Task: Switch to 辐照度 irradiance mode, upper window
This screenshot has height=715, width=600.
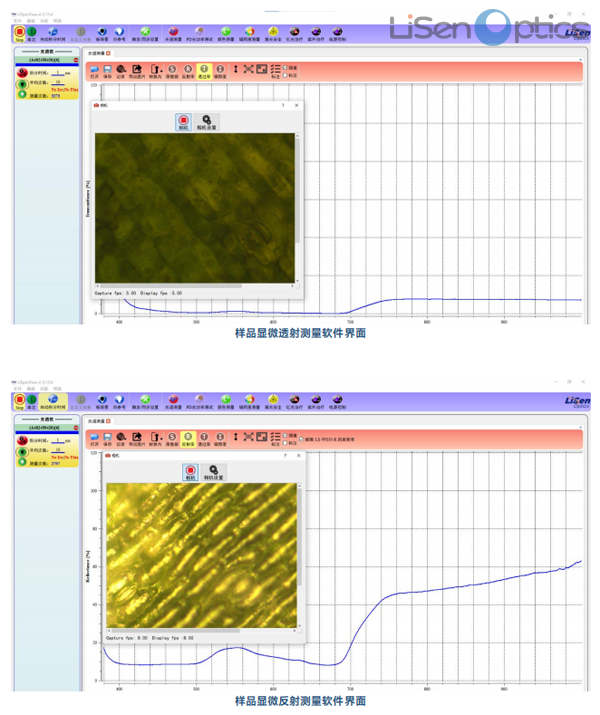Action: (x=220, y=72)
